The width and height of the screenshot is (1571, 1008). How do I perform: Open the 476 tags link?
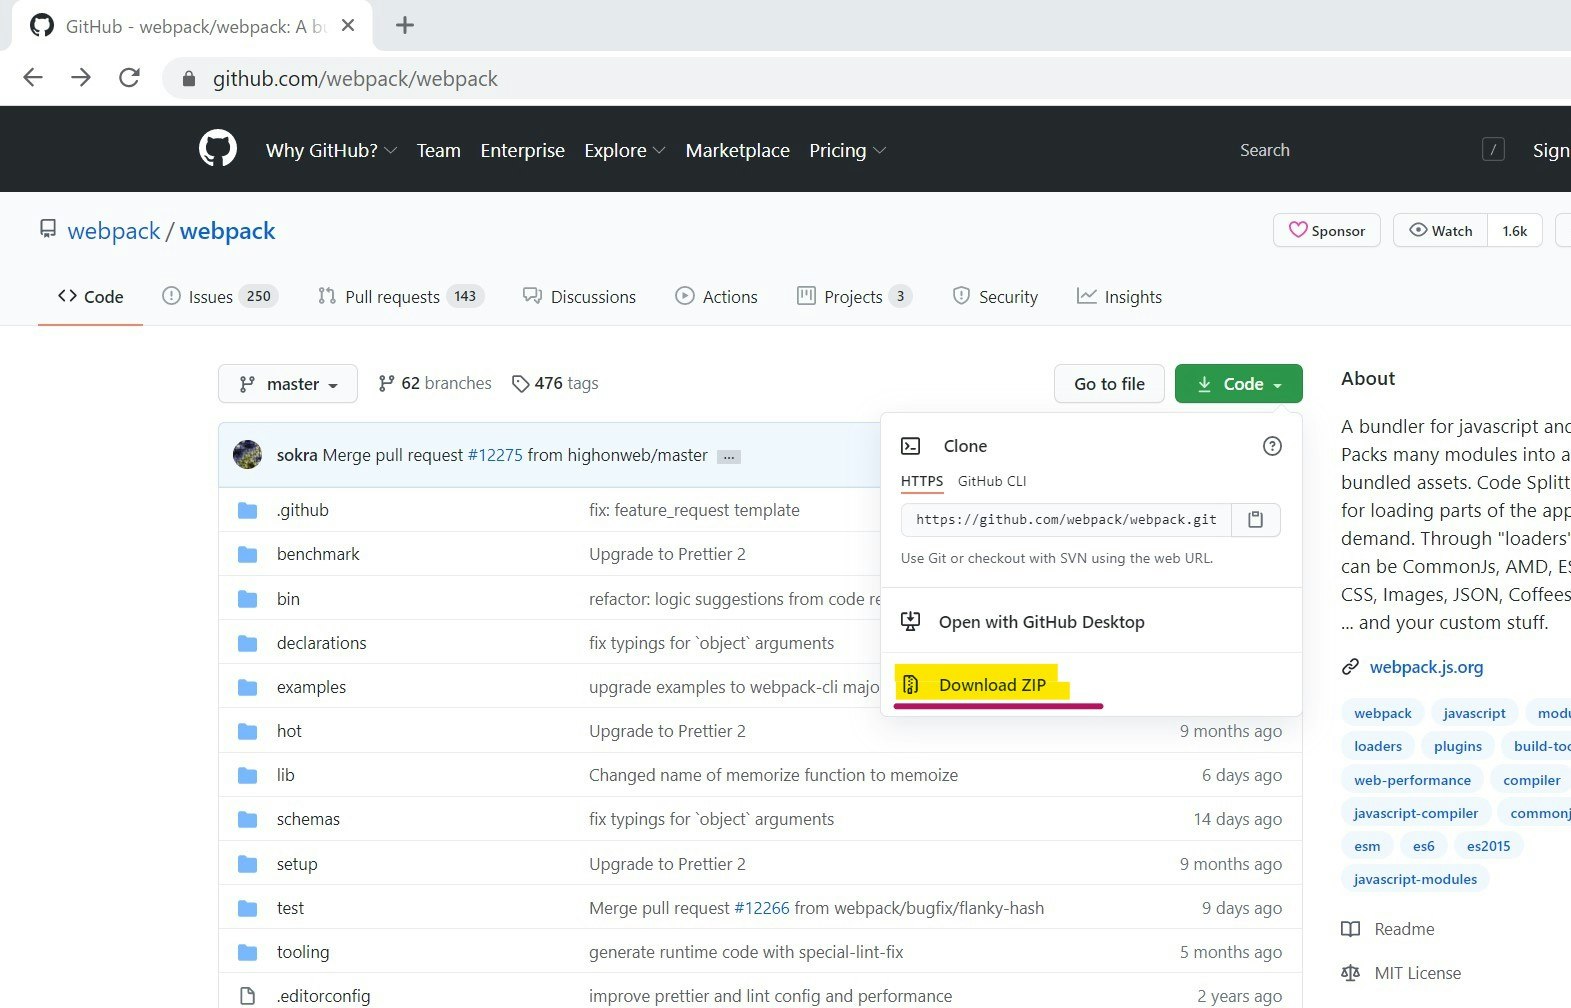(x=555, y=383)
